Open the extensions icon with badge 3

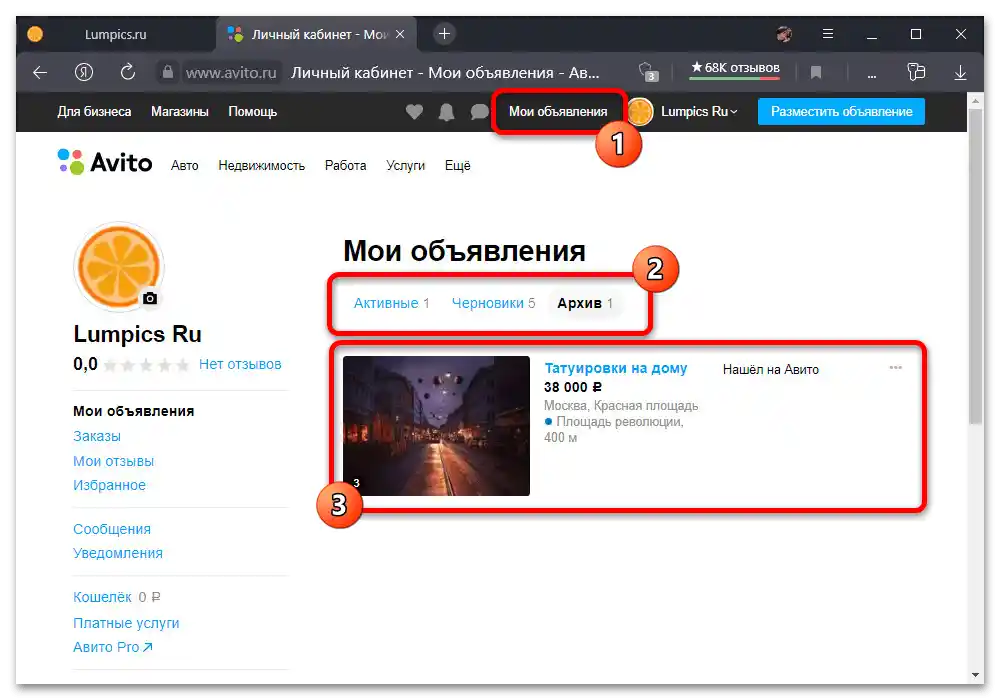pyautogui.click(x=647, y=72)
